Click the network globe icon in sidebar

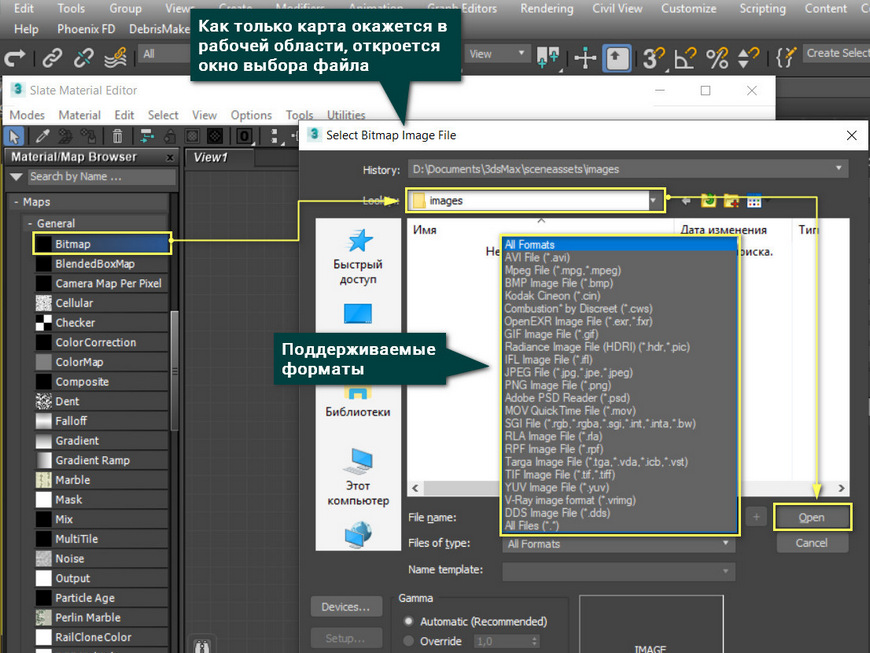[x=358, y=534]
